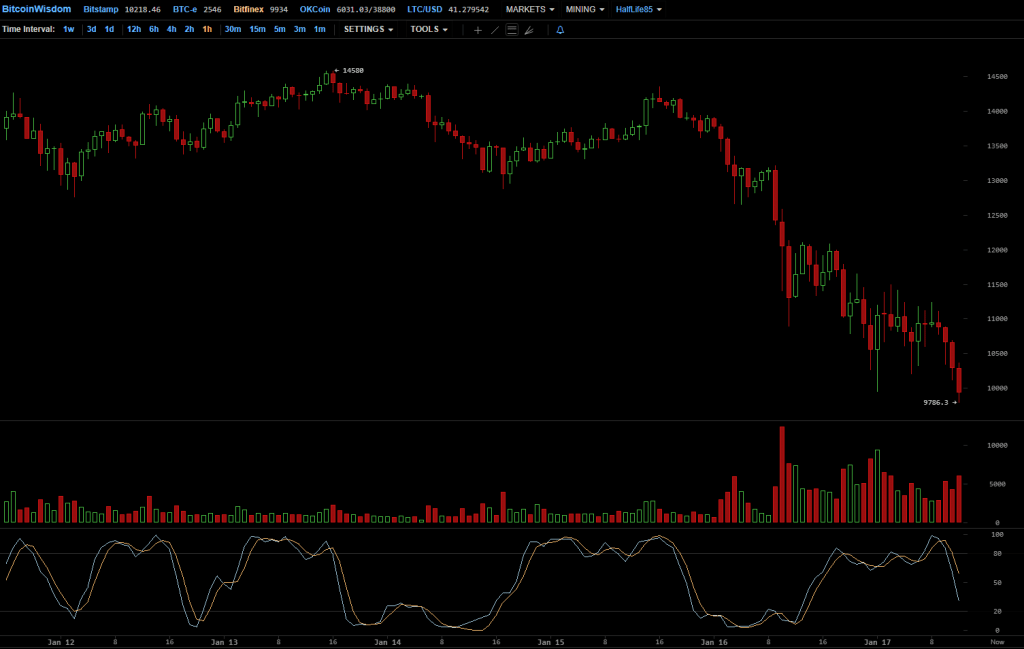
Task: Select the horizontal lines tool icon
Action: tap(511, 30)
